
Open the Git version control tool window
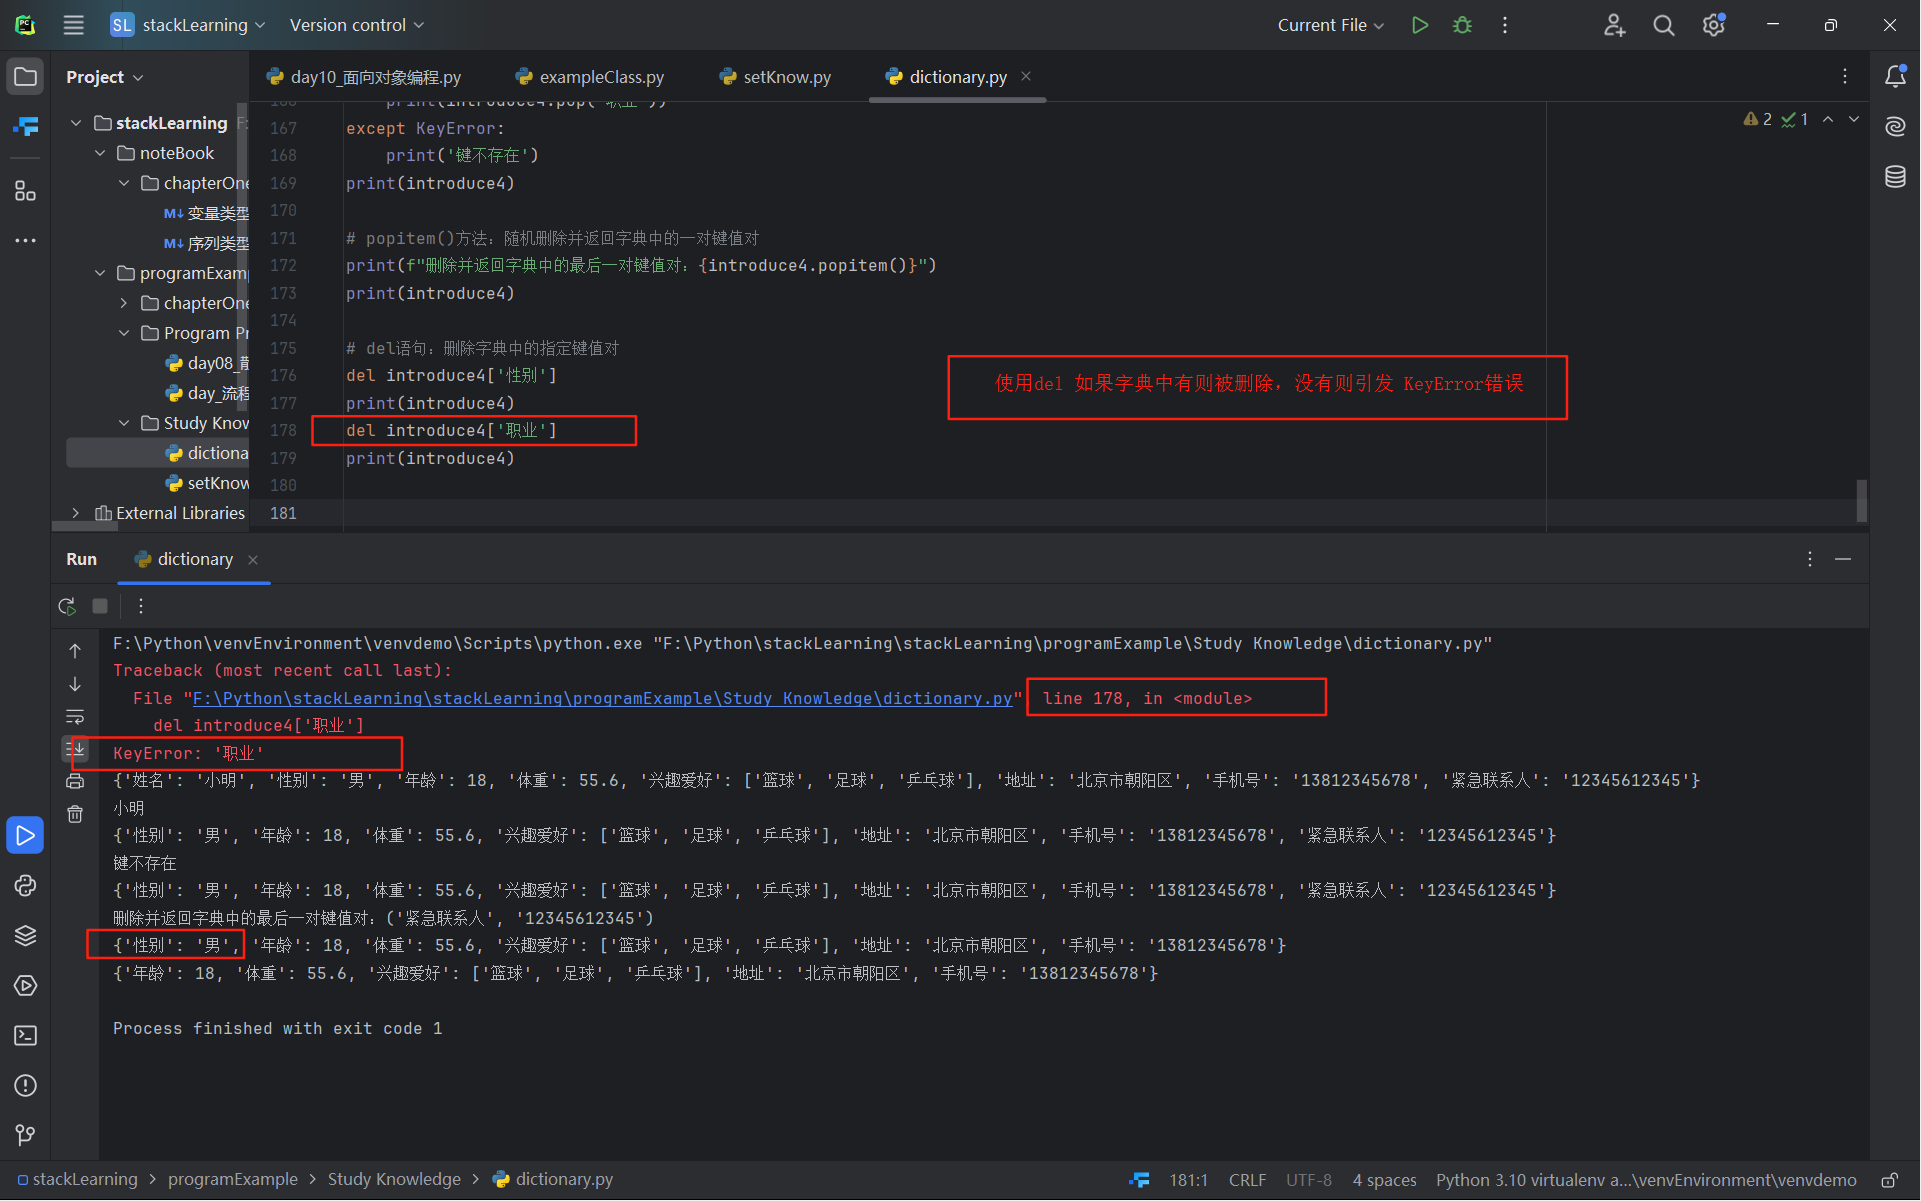(x=25, y=1135)
